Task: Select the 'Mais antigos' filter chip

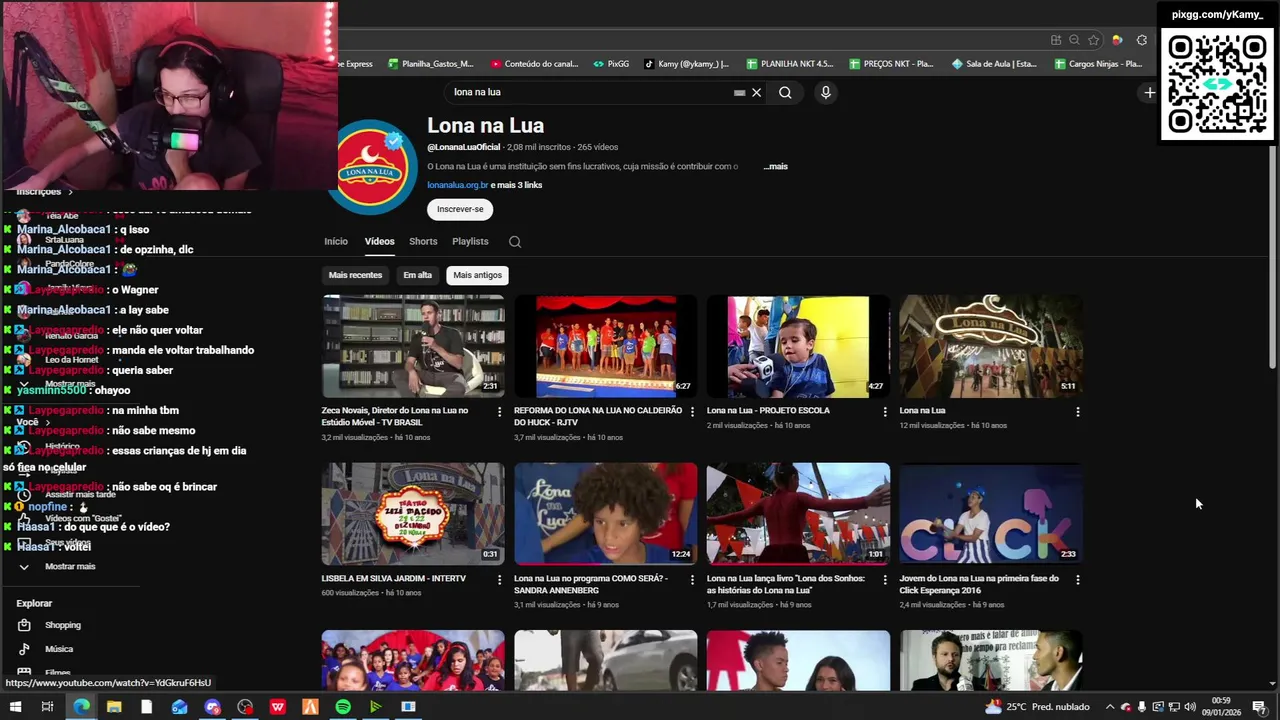Action: pyautogui.click(x=477, y=275)
